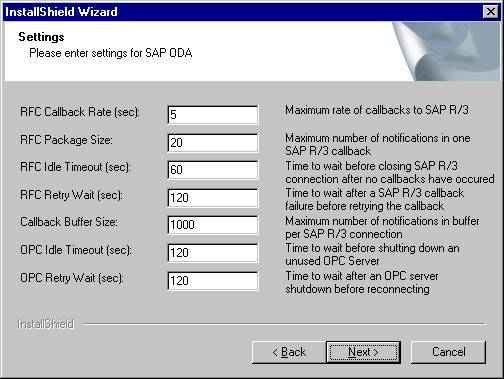Click 'unused OPC Server' description text
This screenshot has height=379, width=504.
332,261
